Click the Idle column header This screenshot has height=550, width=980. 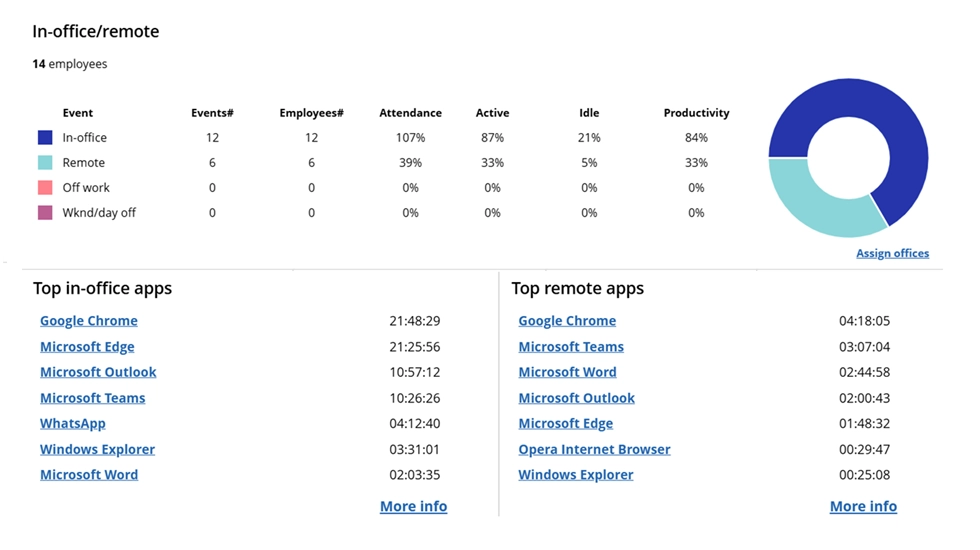(x=589, y=112)
